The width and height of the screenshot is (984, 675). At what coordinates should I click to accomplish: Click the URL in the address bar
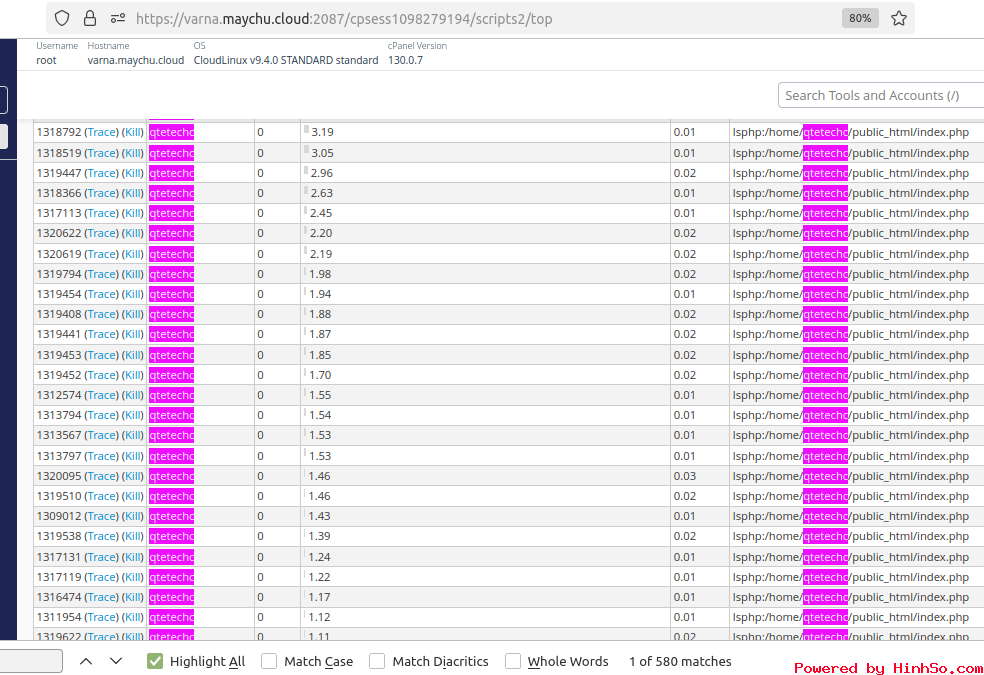[344, 19]
